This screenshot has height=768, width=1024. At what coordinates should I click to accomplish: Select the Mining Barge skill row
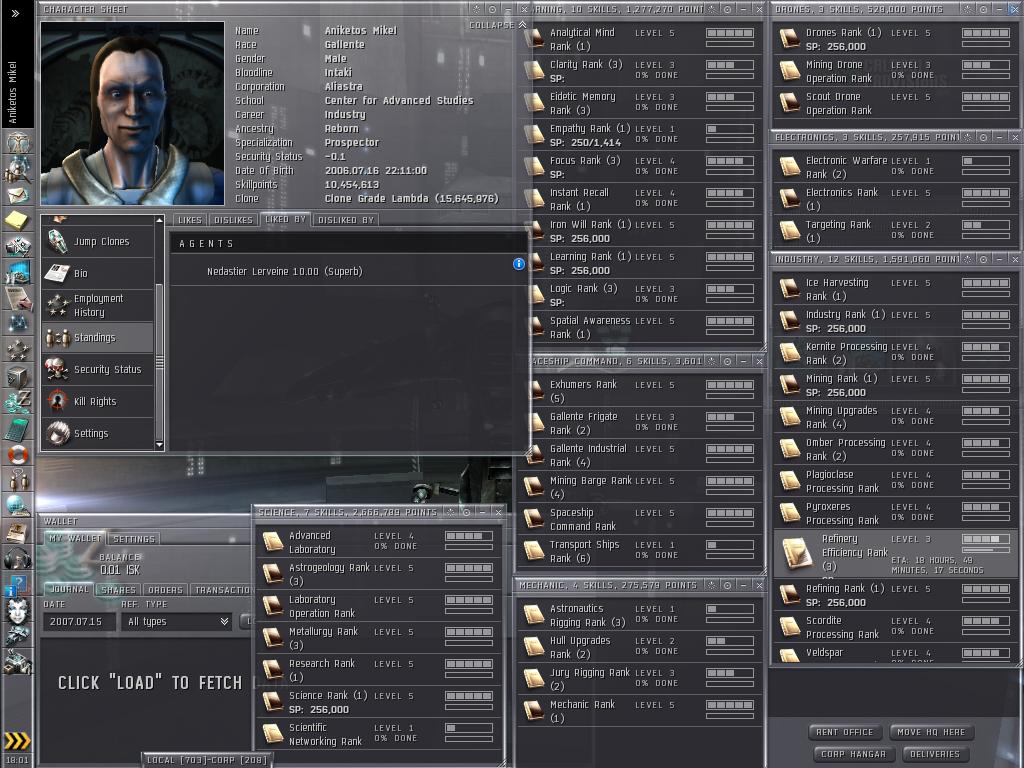(x=641, y=487)
